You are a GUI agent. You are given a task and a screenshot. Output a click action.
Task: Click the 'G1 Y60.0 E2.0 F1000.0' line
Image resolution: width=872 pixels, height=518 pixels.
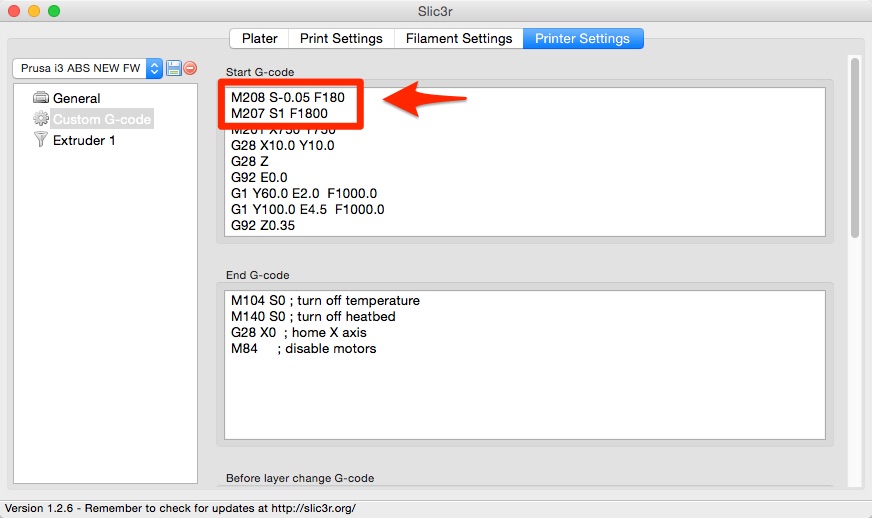(x=304, y=194)
